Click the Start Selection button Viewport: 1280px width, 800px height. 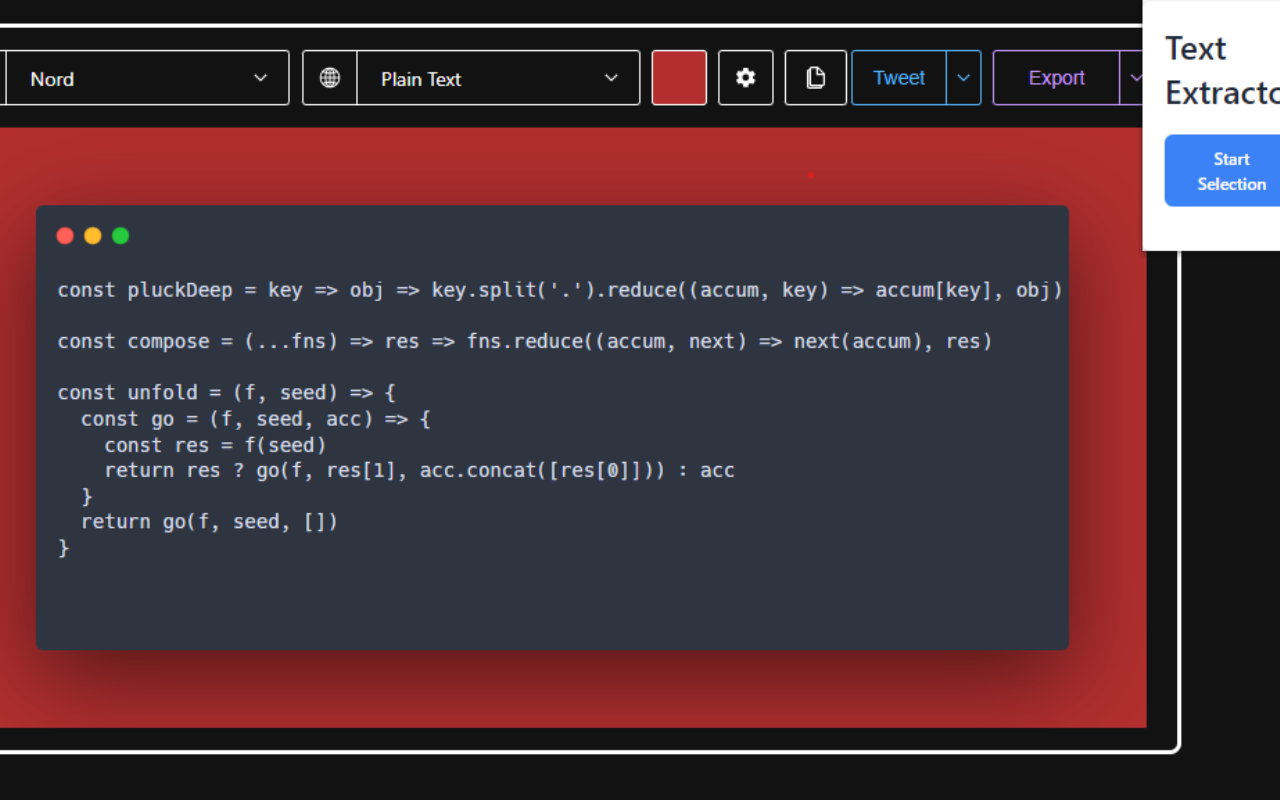click(x=1222, y=171)
